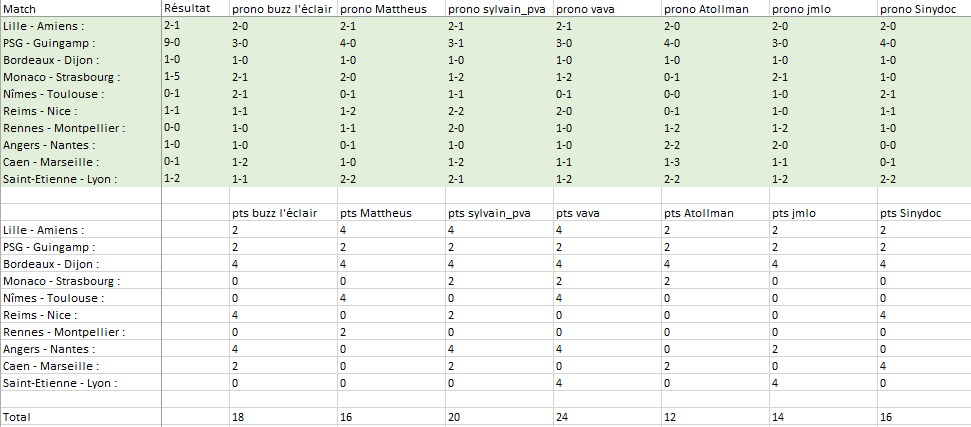Click sylvain_pva's total of 20
Image resolution: width=971 pixels, height=427 pixels.
454,416
